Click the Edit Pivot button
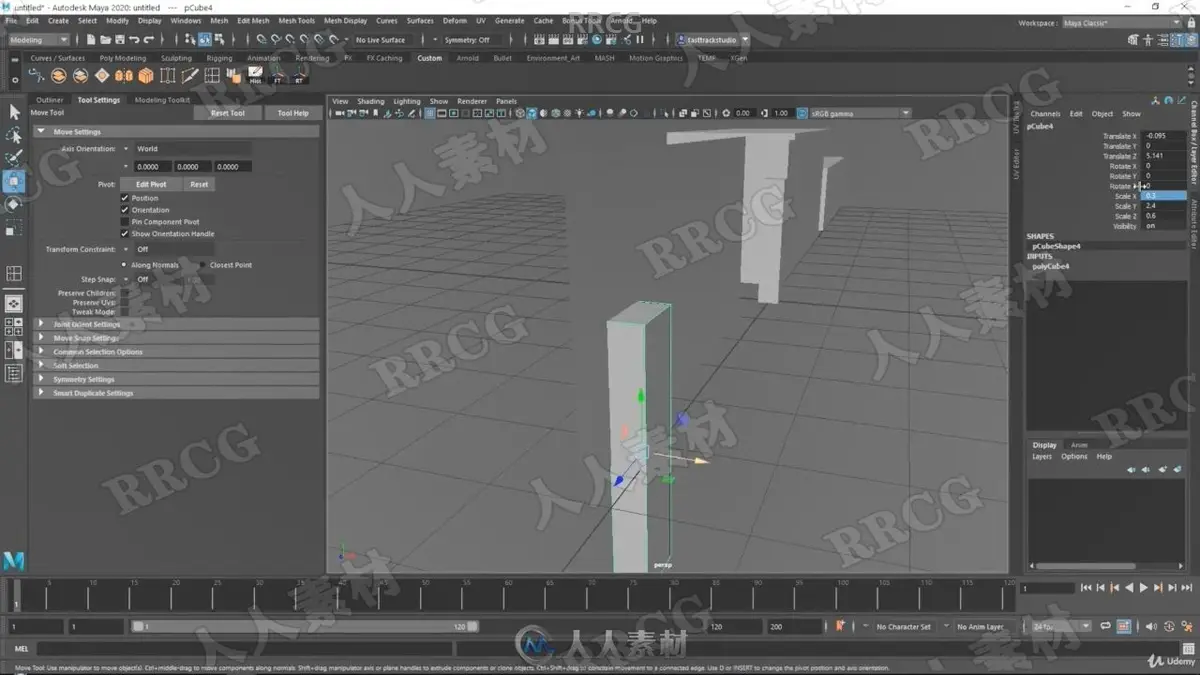This screenshot has width=1200, height=675. (151, 184)
